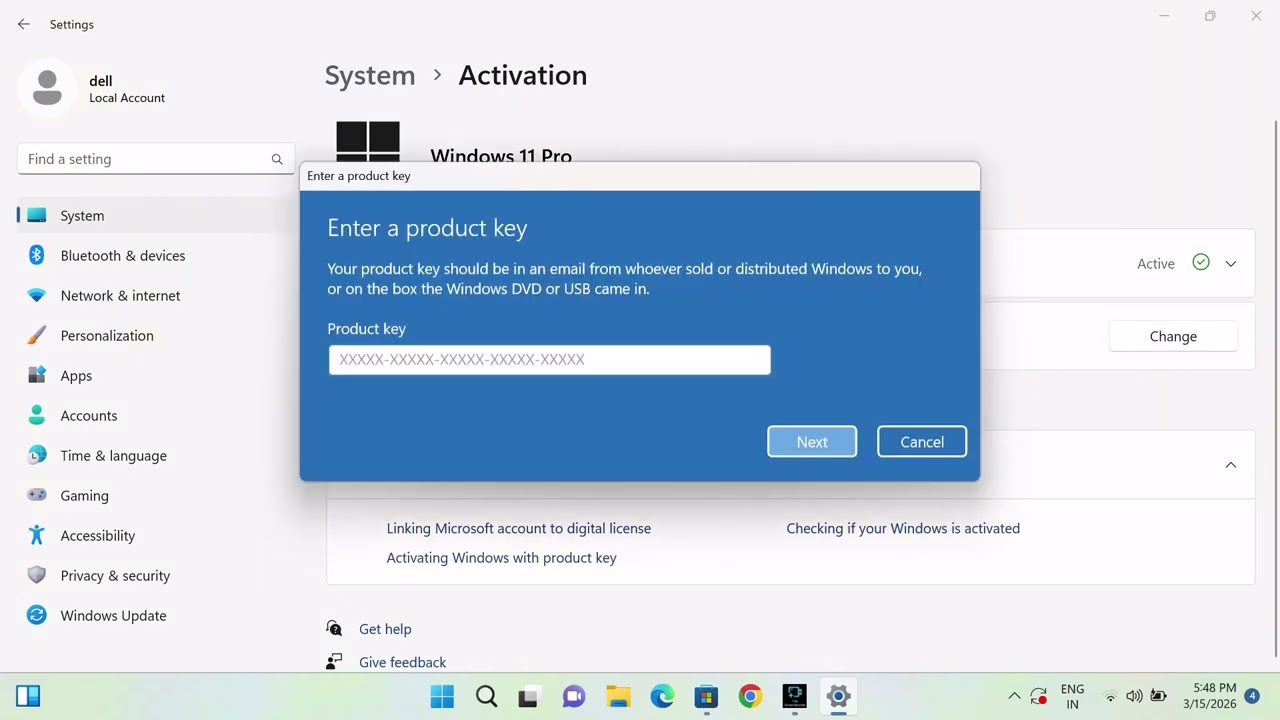Open the ENG IN language indicator
This screenshot has height=720, width=1280.
click(1072, 696)
